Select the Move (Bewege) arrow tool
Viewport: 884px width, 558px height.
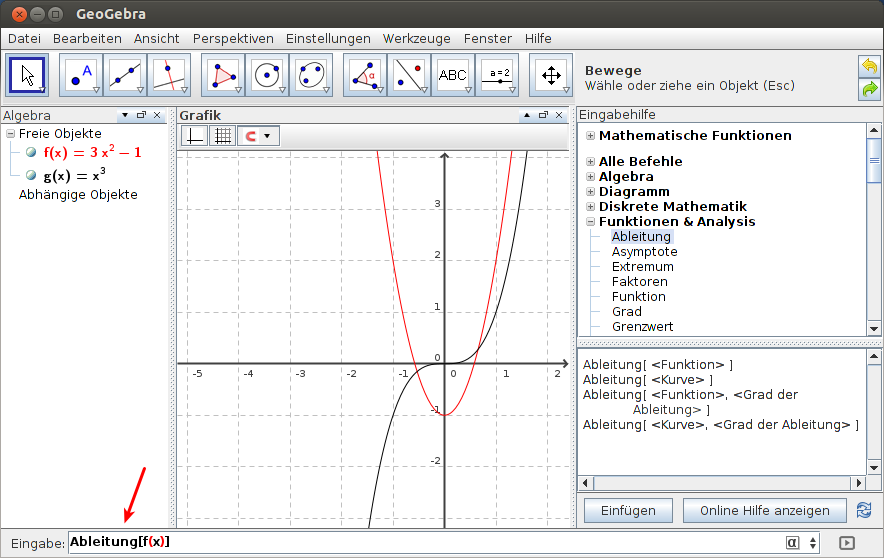tap(26, 75)
